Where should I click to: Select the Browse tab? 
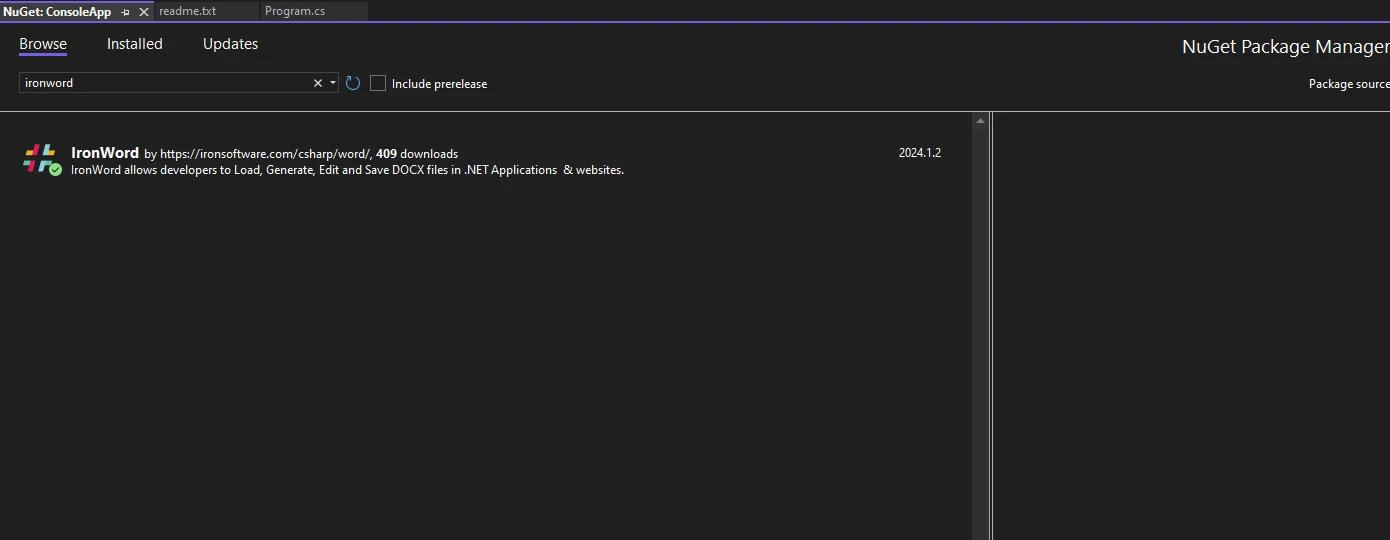(x=43, y=44)
